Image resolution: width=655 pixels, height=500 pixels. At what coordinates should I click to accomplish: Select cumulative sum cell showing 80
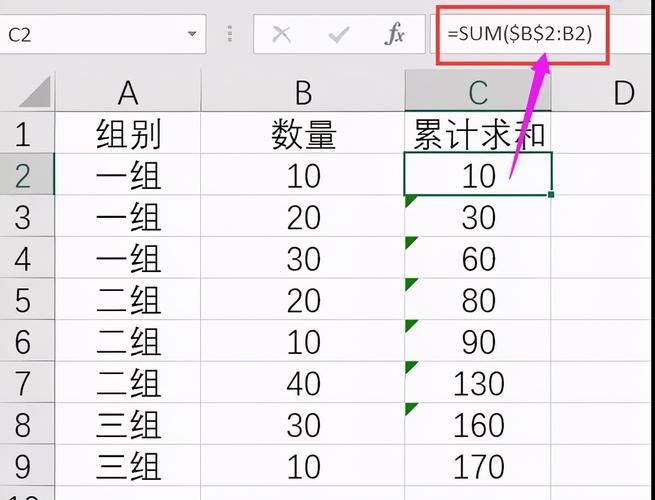coord(478,299)
